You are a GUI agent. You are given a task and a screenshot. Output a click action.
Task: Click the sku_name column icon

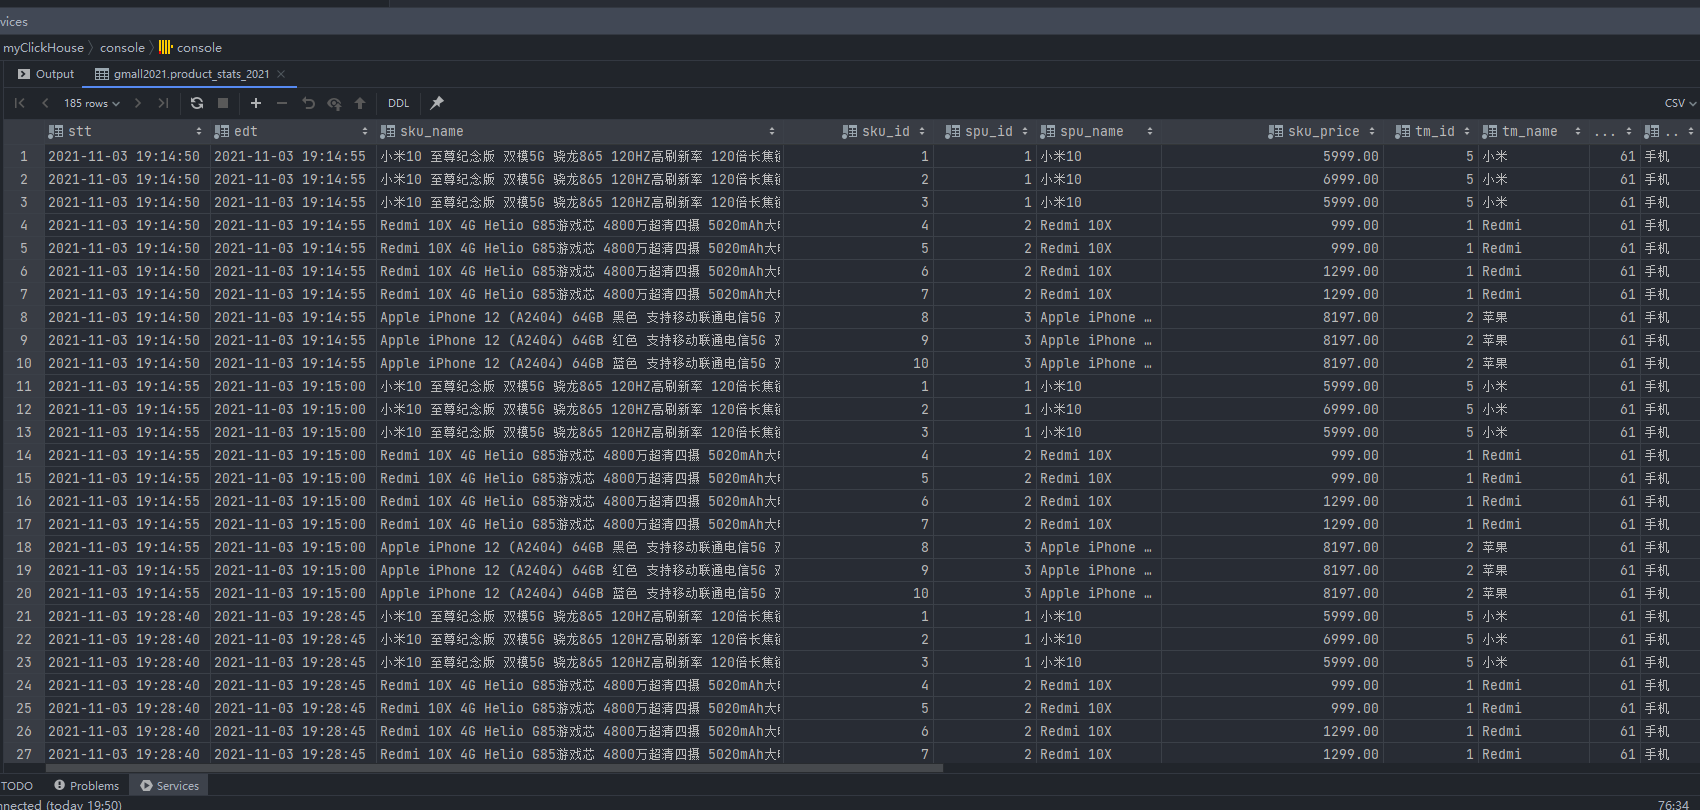click(388, 131)
